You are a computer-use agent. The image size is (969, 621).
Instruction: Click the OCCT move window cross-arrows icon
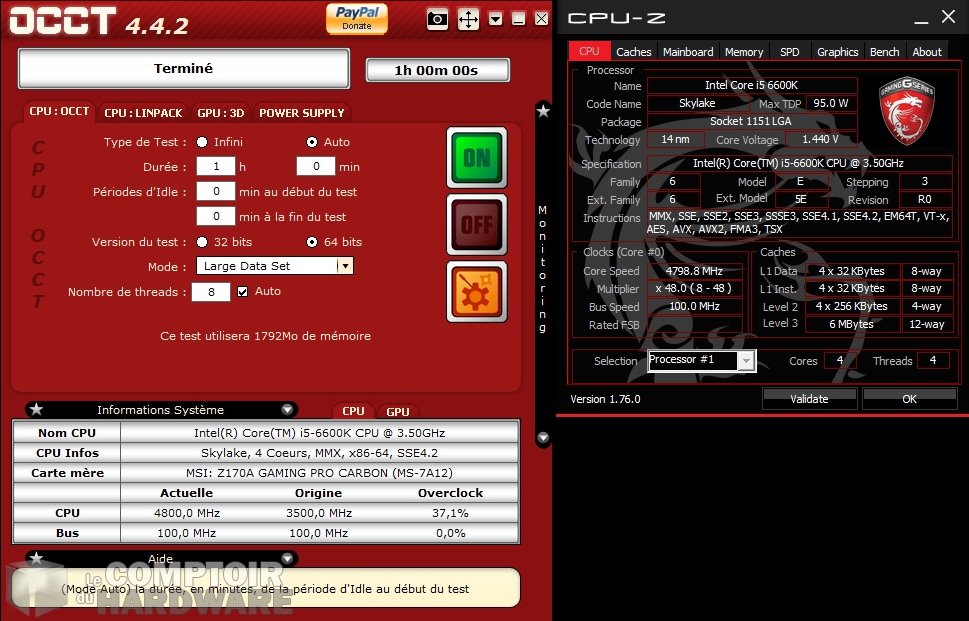click(x=468, y=19)
